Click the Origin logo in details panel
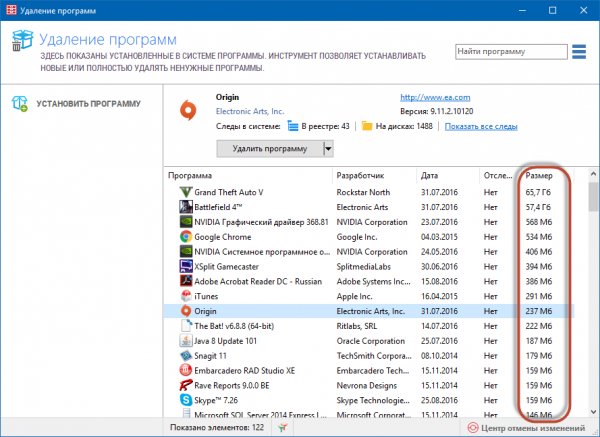This screenshot has height=437, width=600. pos(188,110)
